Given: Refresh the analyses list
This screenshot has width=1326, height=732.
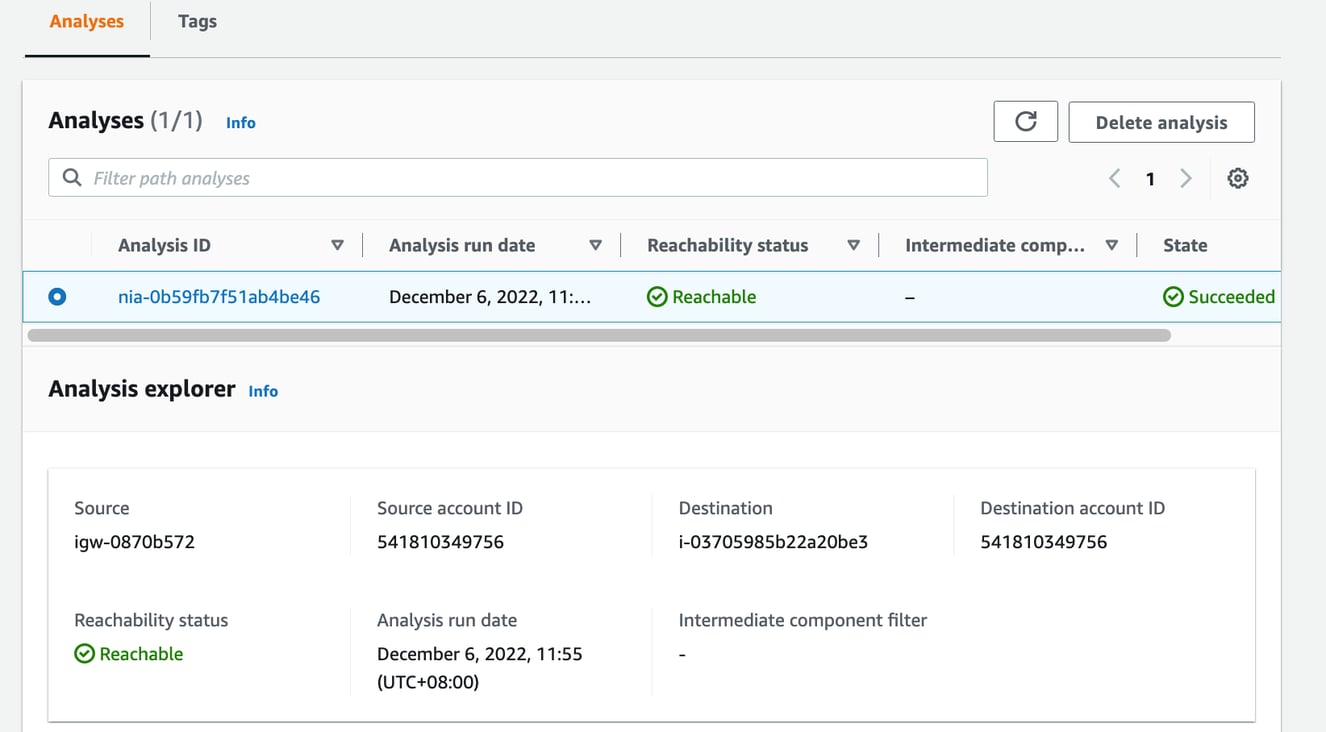Looking at the screenshot, I should (x=1025, y=121).
